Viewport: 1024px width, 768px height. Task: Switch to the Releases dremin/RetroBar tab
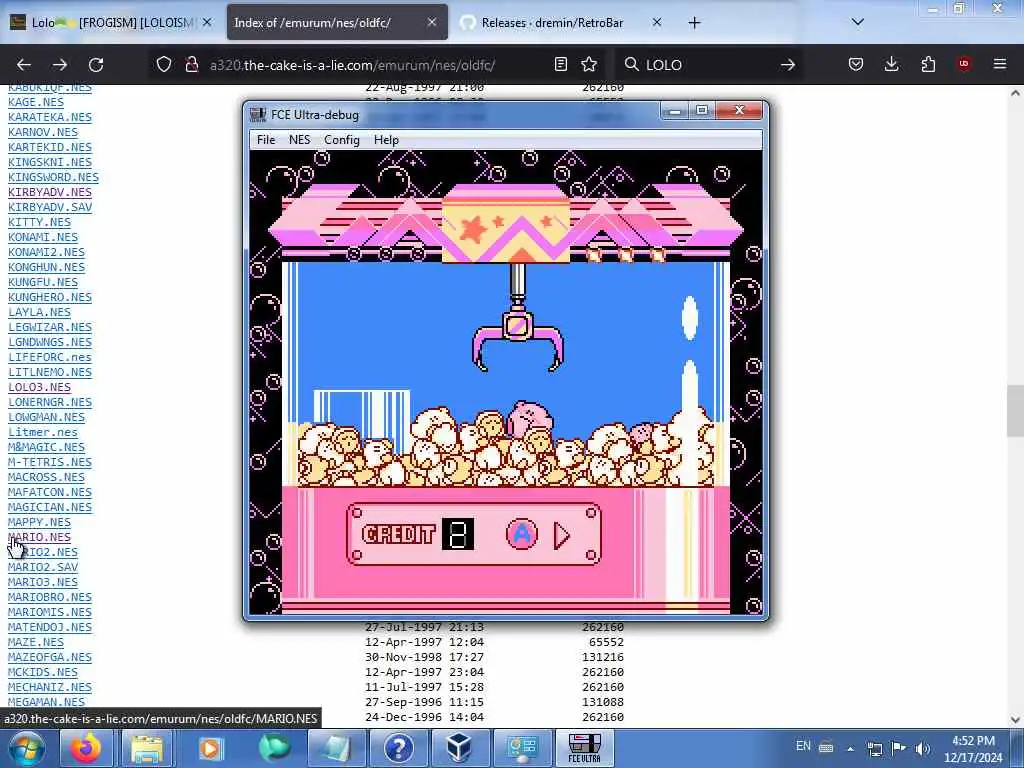coord(552,22)
